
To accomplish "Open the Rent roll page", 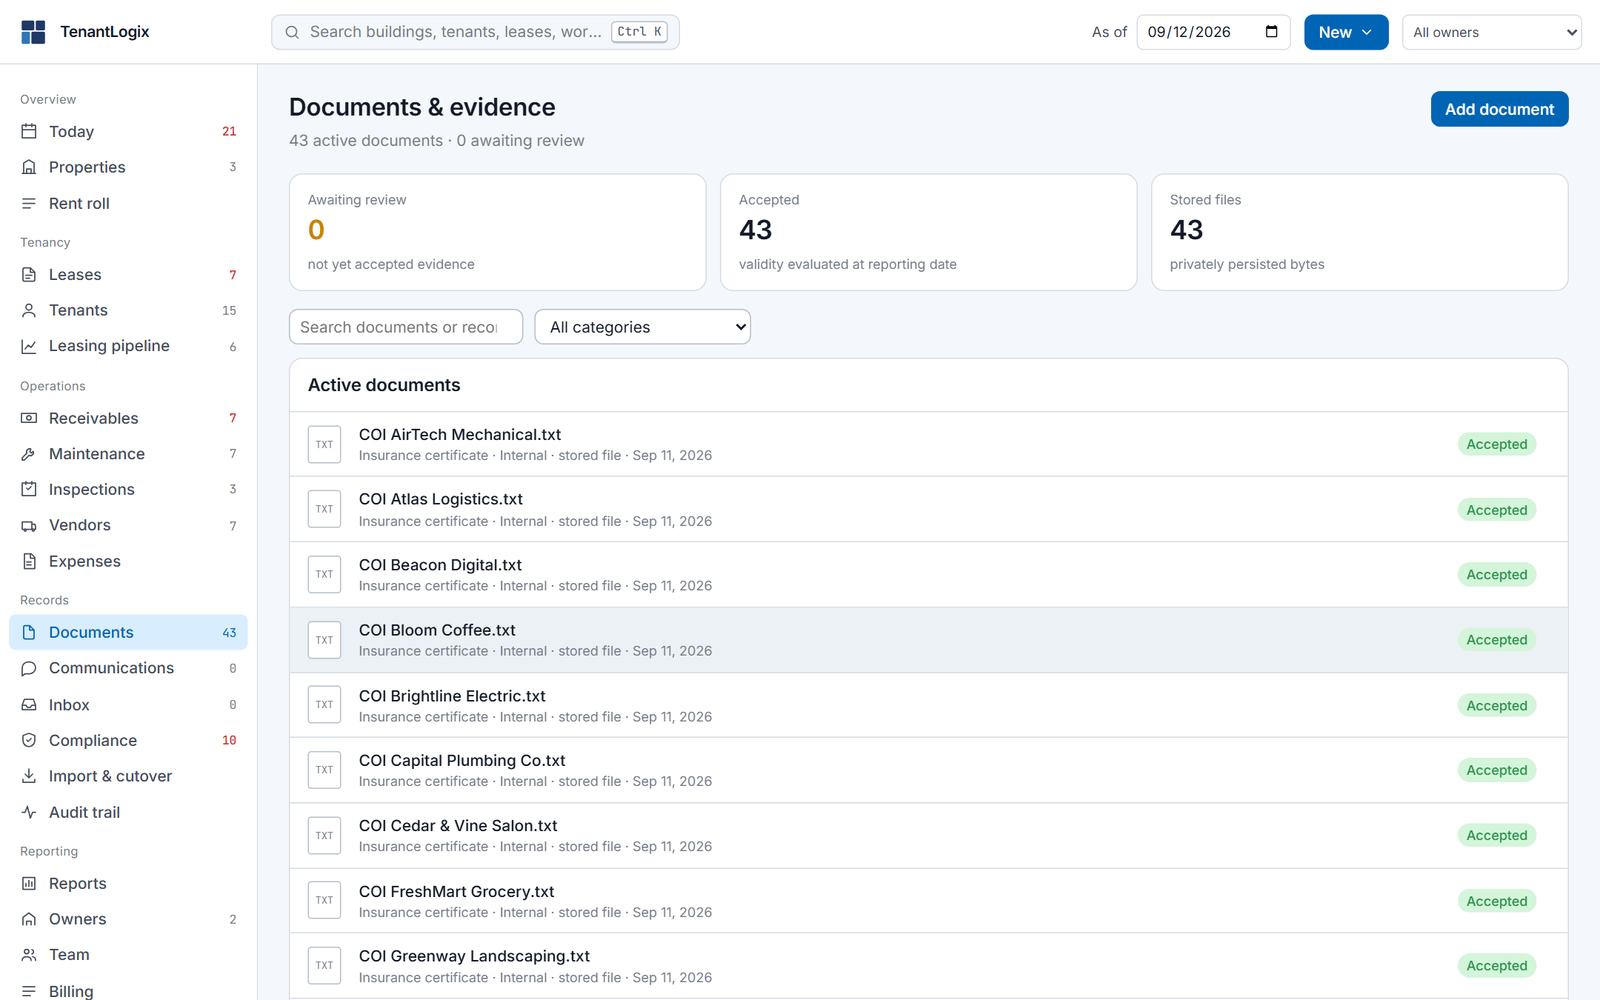I will point(128,203).
